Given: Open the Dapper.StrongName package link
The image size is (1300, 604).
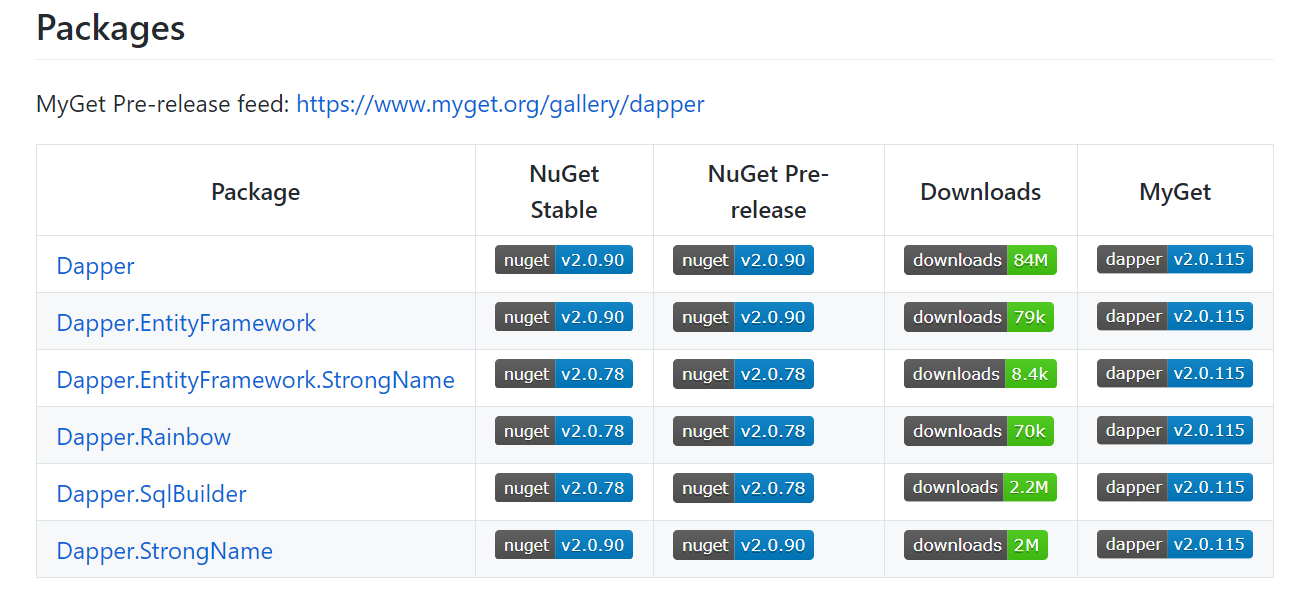Looking at the screenshot, I should pyautogui.click(x=164, y=551).
